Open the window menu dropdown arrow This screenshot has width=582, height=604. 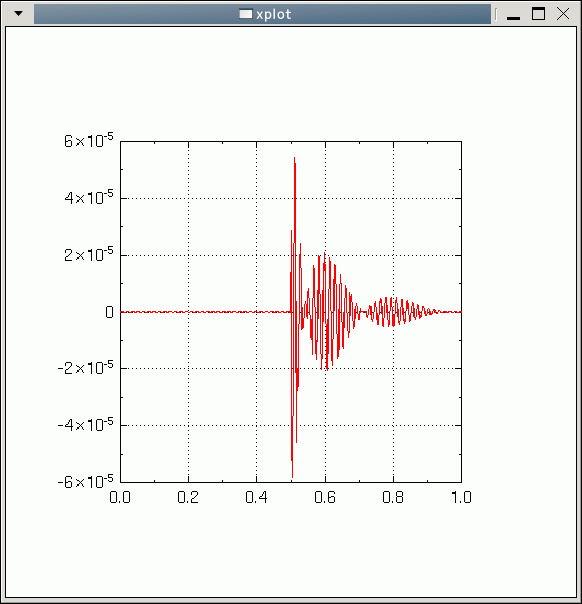(18, 14)
